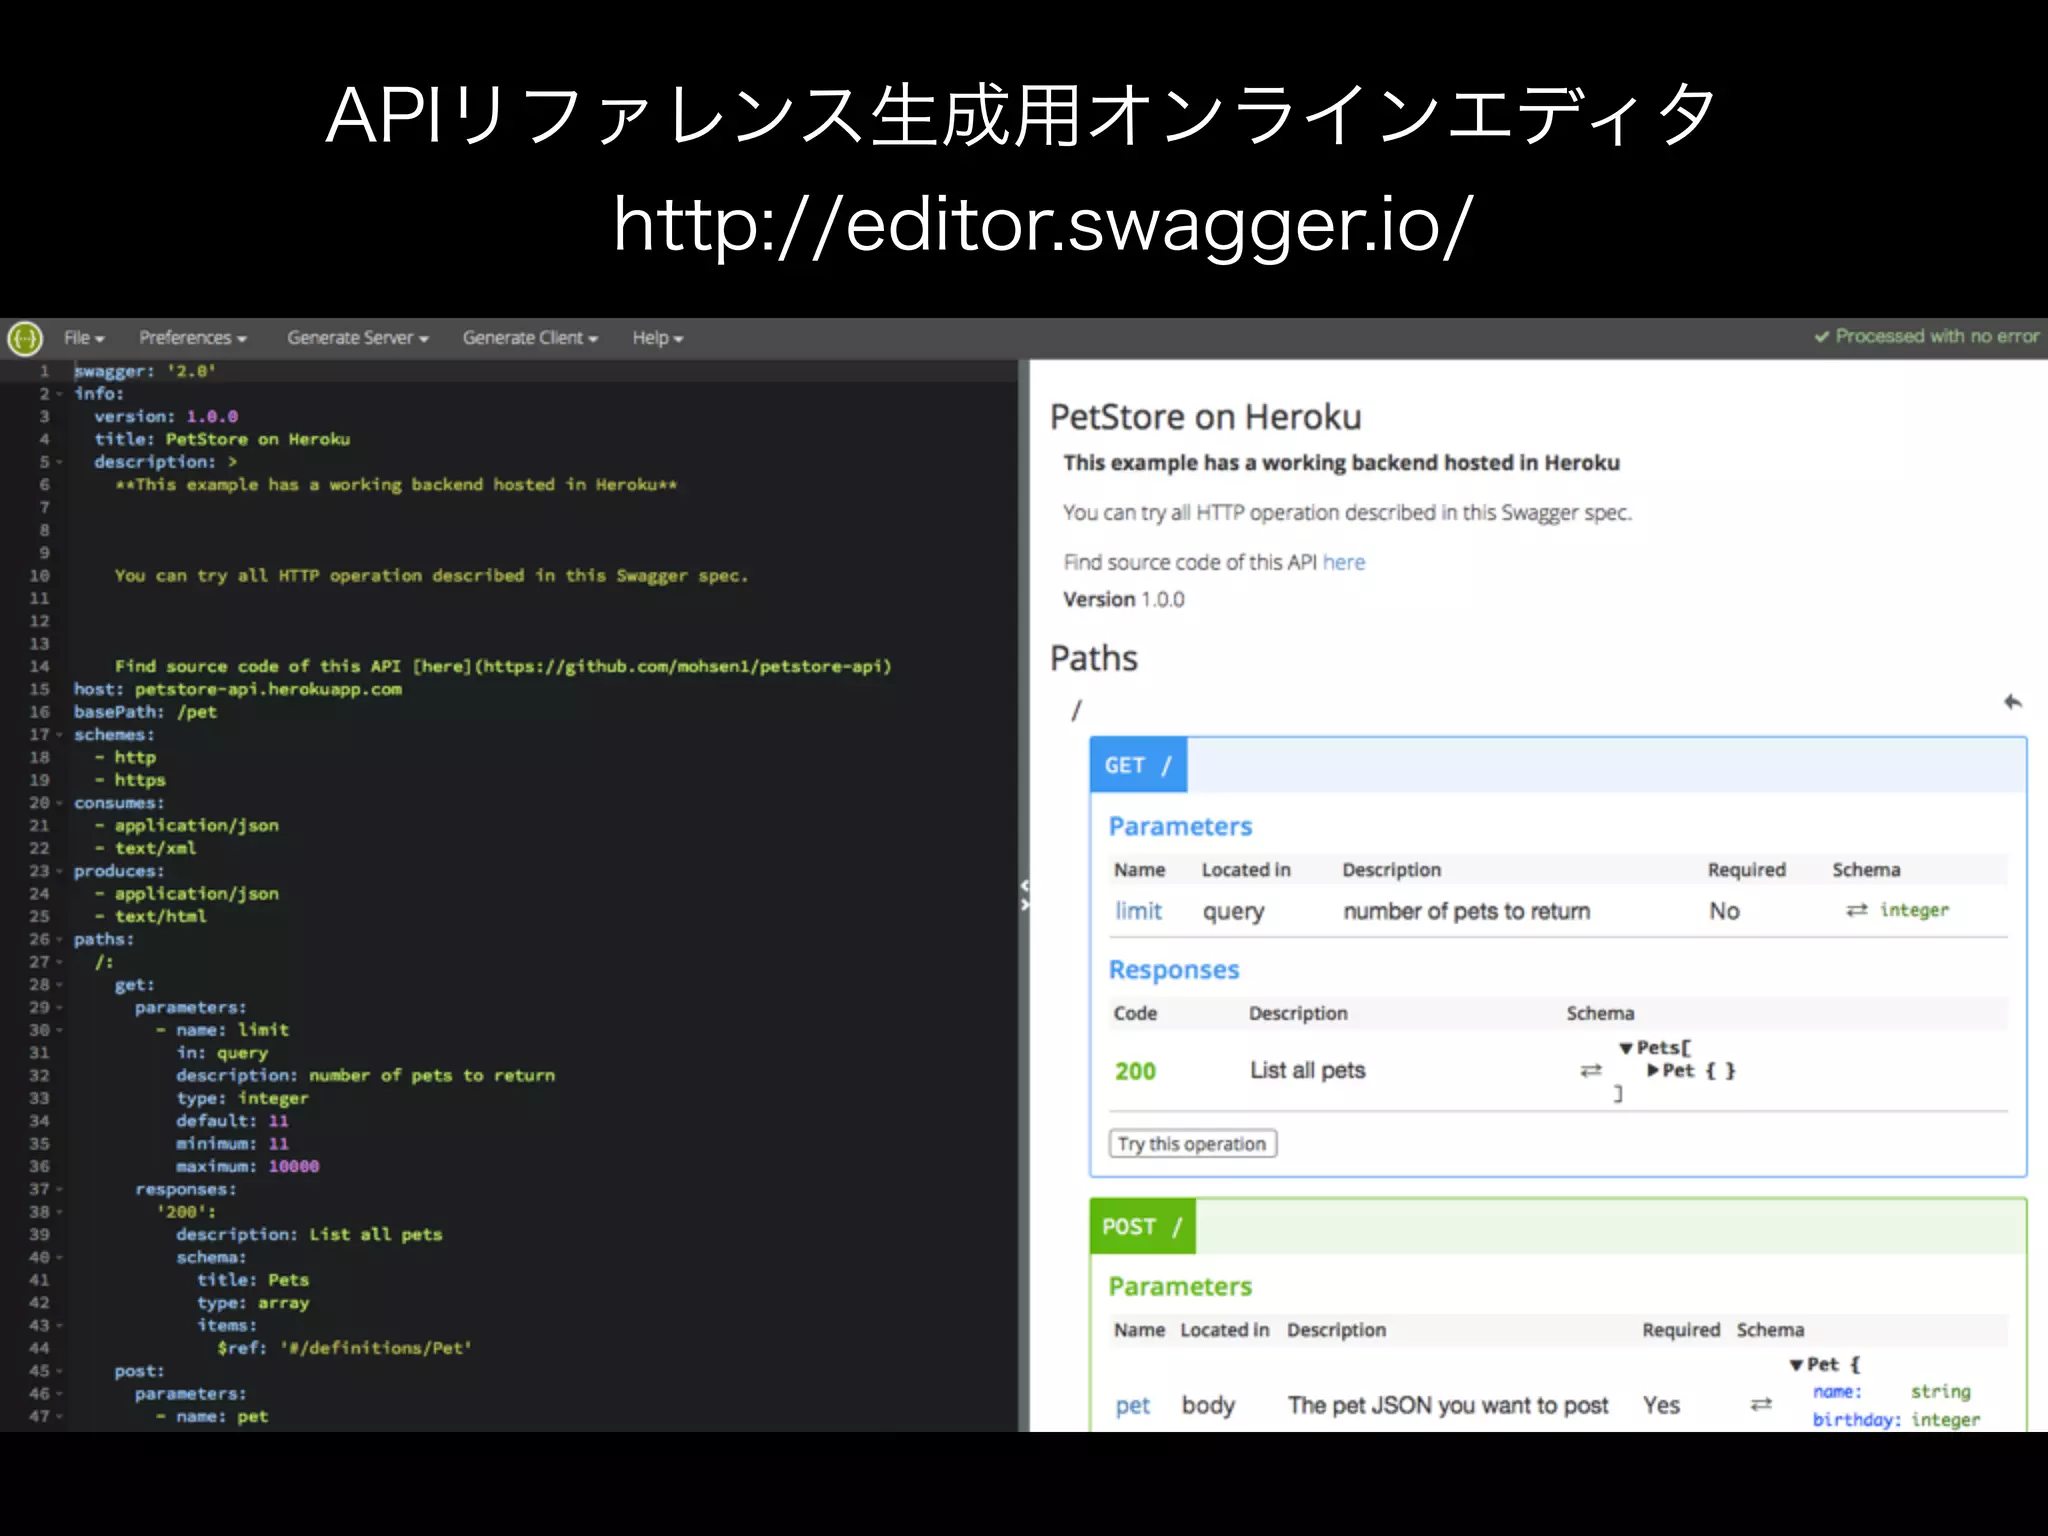Click the PetStore on Heroku title
The width and height of the screenshot is (2048, 1536).
tap(1205, 416)
